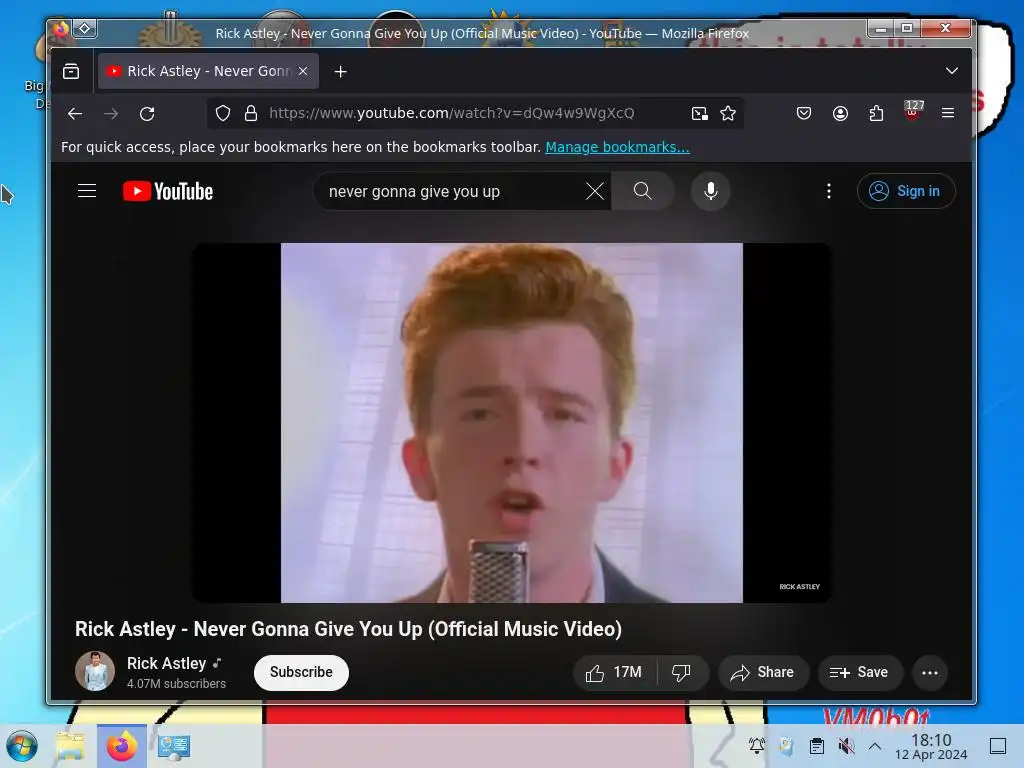Open more actions ellipsis under video

pyautogui.click(x=930, y=673)
